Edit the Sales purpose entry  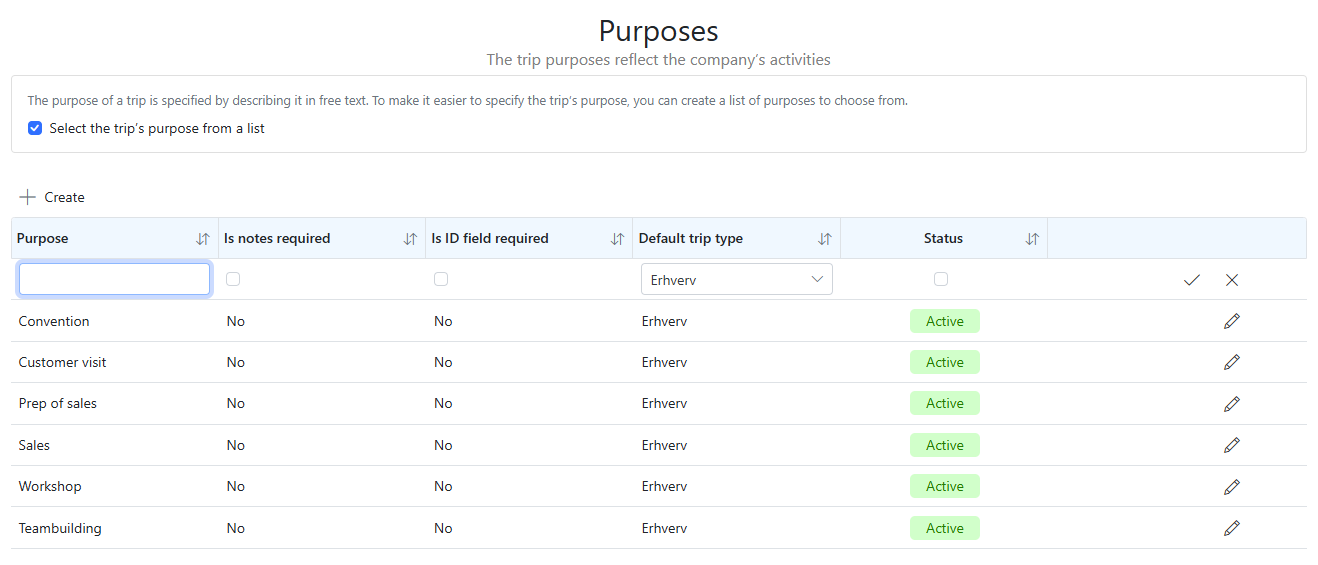(x=1231, y=445)
